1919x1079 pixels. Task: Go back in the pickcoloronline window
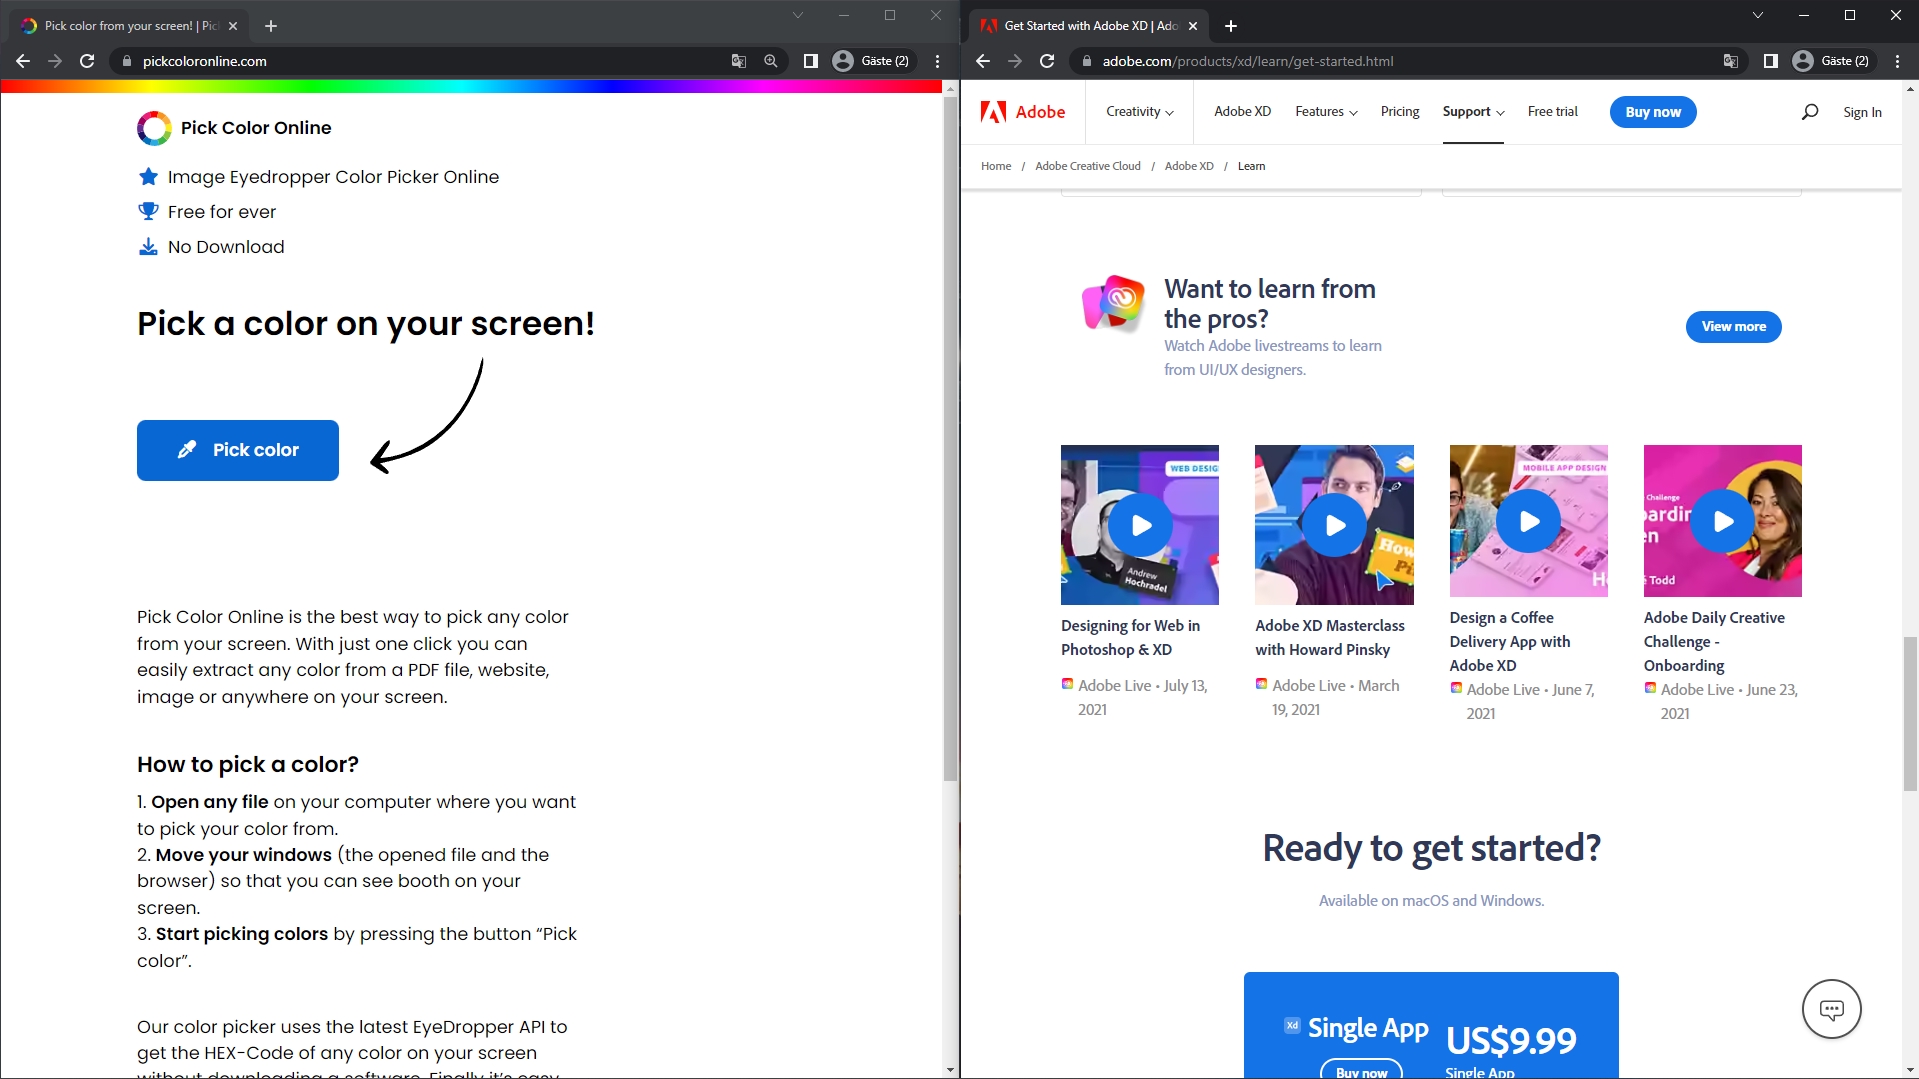pyautogui.click(x=23, y=61)
